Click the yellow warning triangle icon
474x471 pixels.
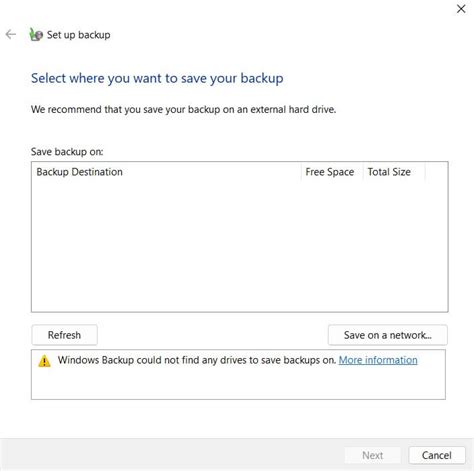44,361
